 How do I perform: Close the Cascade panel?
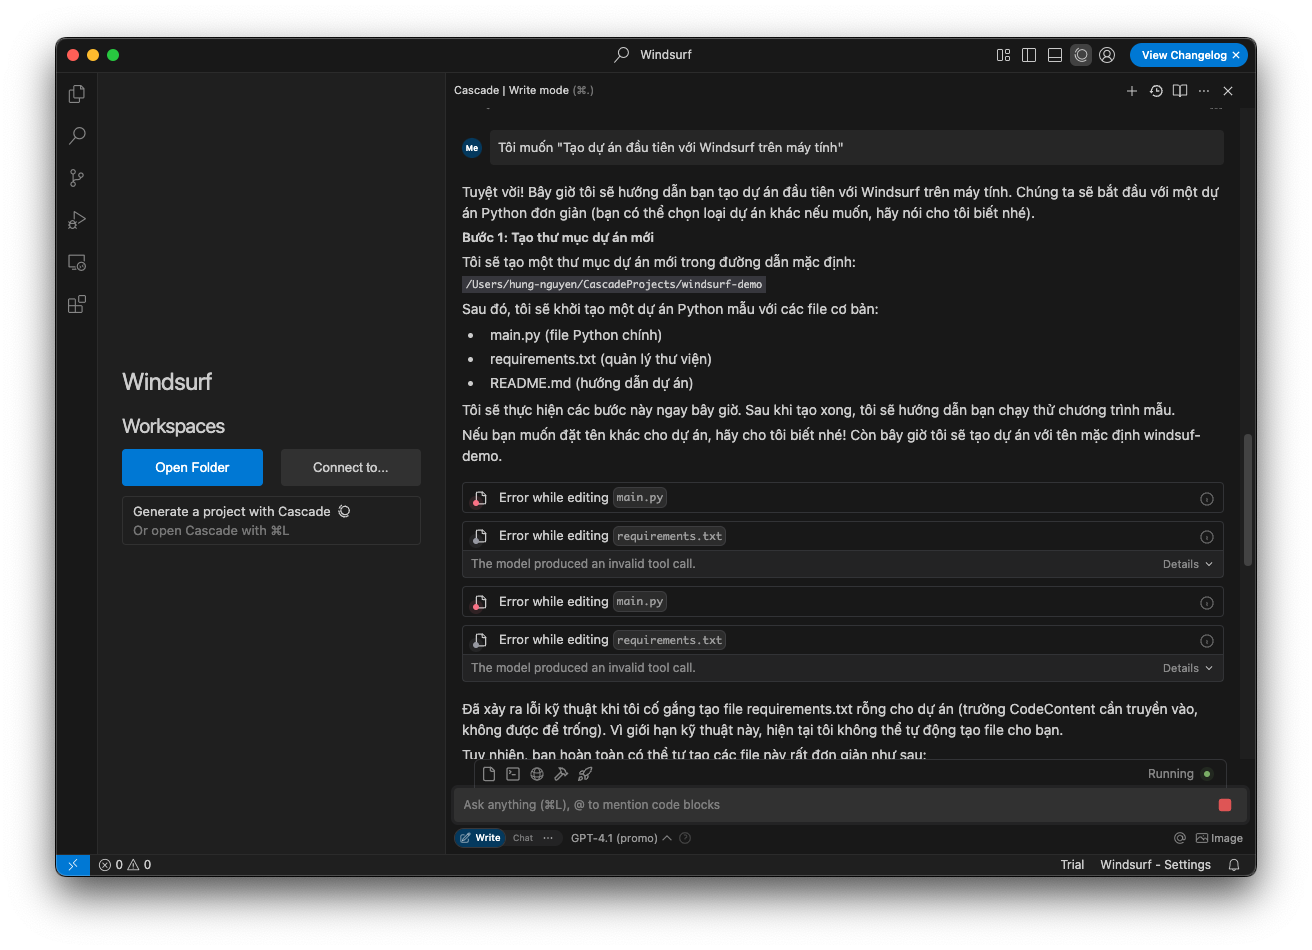1228,91
